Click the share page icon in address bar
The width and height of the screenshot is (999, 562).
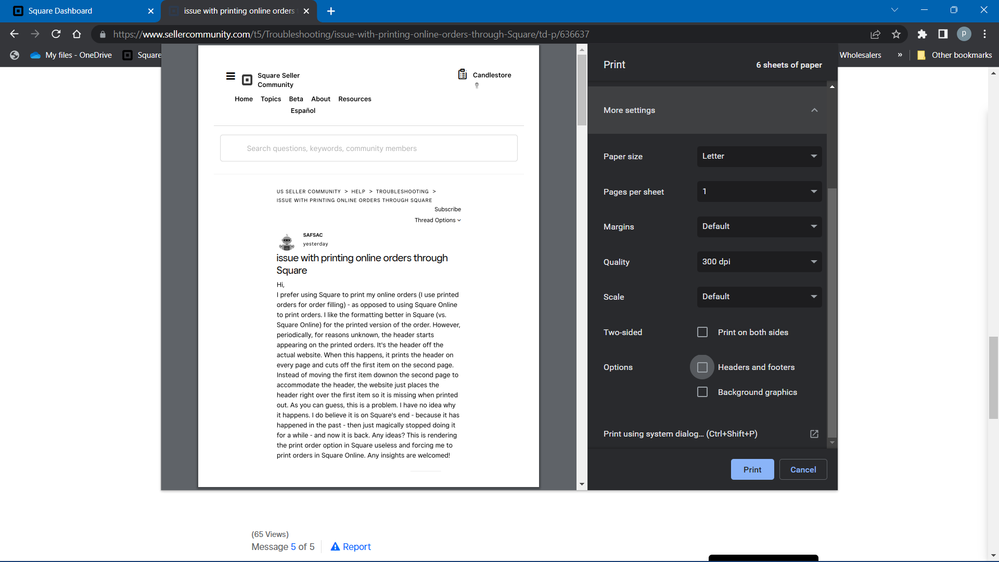tap(875, 34)
